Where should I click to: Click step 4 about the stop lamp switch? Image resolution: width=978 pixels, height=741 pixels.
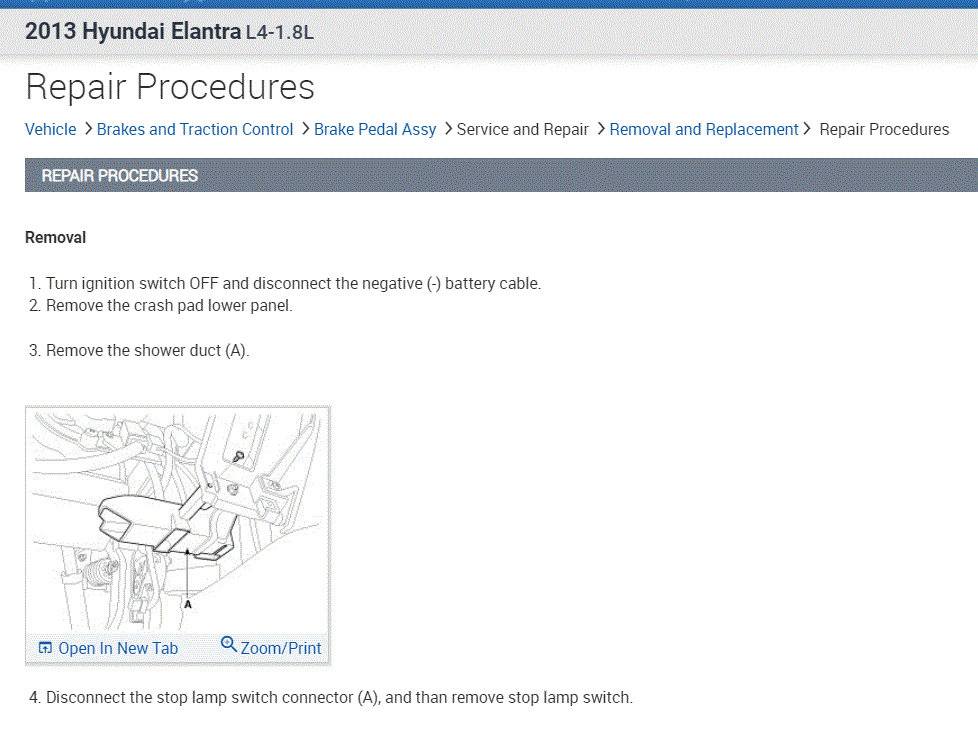click(331, 697)
